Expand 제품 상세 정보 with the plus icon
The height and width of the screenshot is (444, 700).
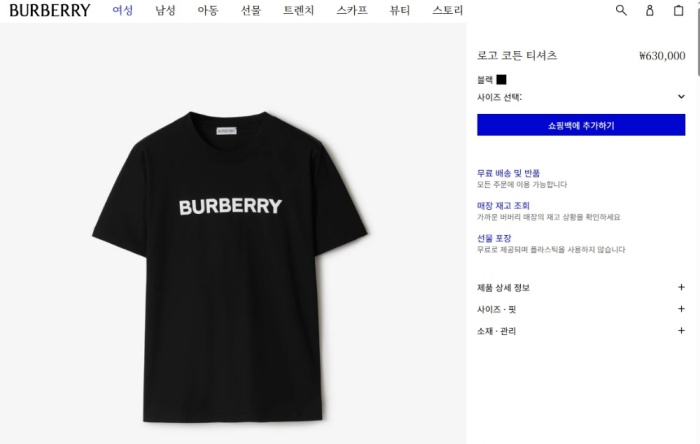[681, 287]
